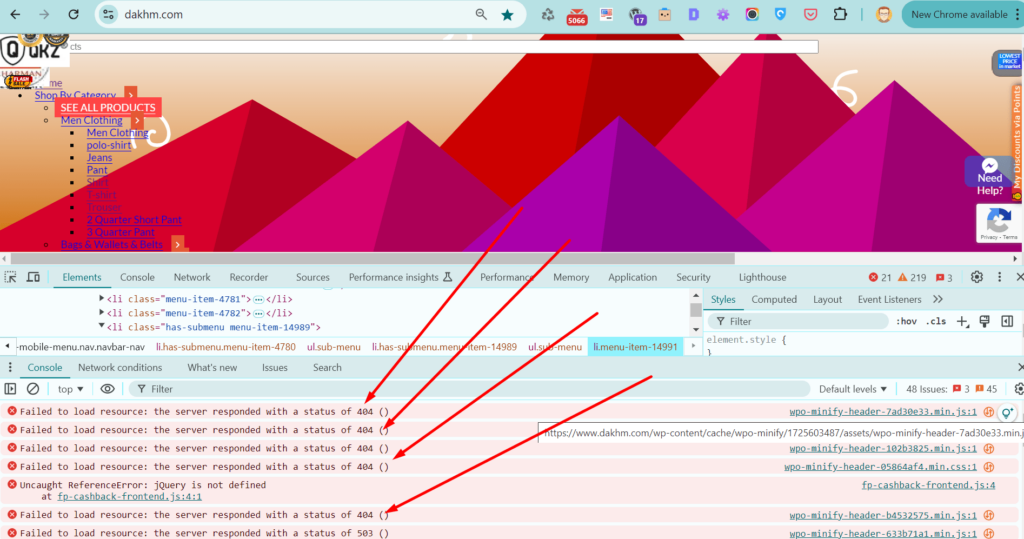The height and width of the screenshot is (539, 1024).
Task: Open the Event Listeners tab
Action: pos(889,299)
